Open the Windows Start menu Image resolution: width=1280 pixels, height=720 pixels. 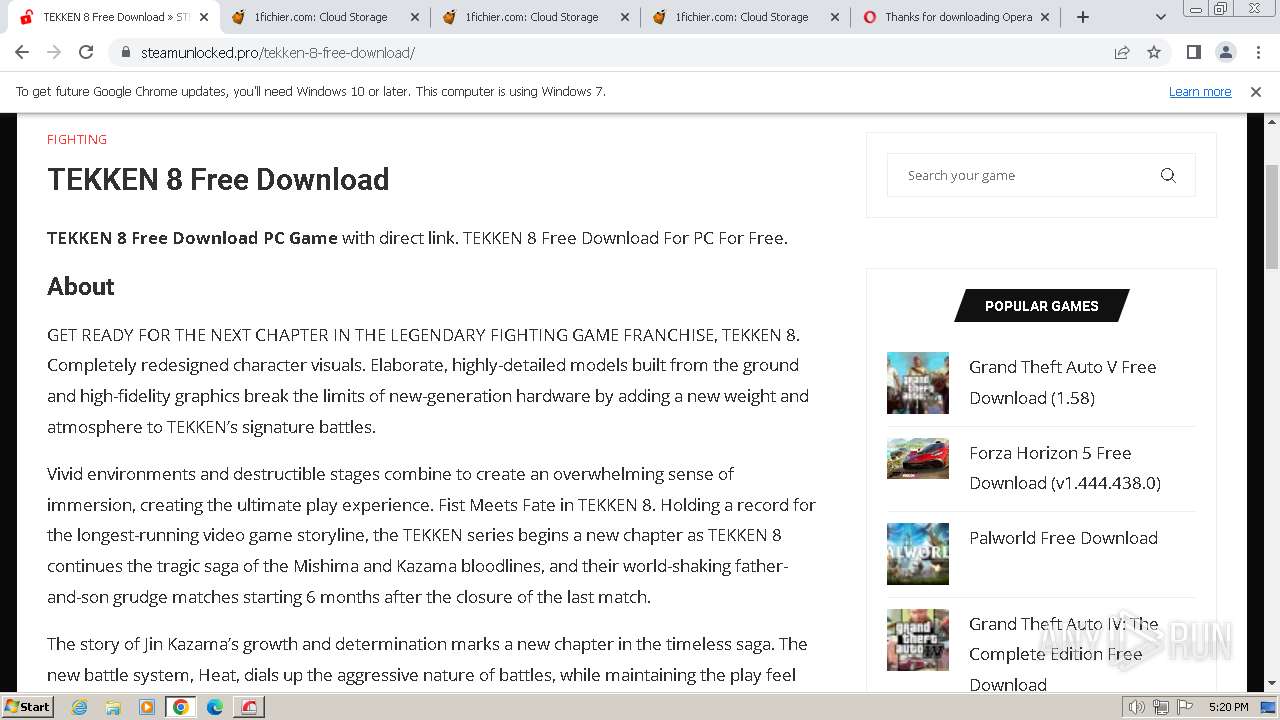click(27, 706)
